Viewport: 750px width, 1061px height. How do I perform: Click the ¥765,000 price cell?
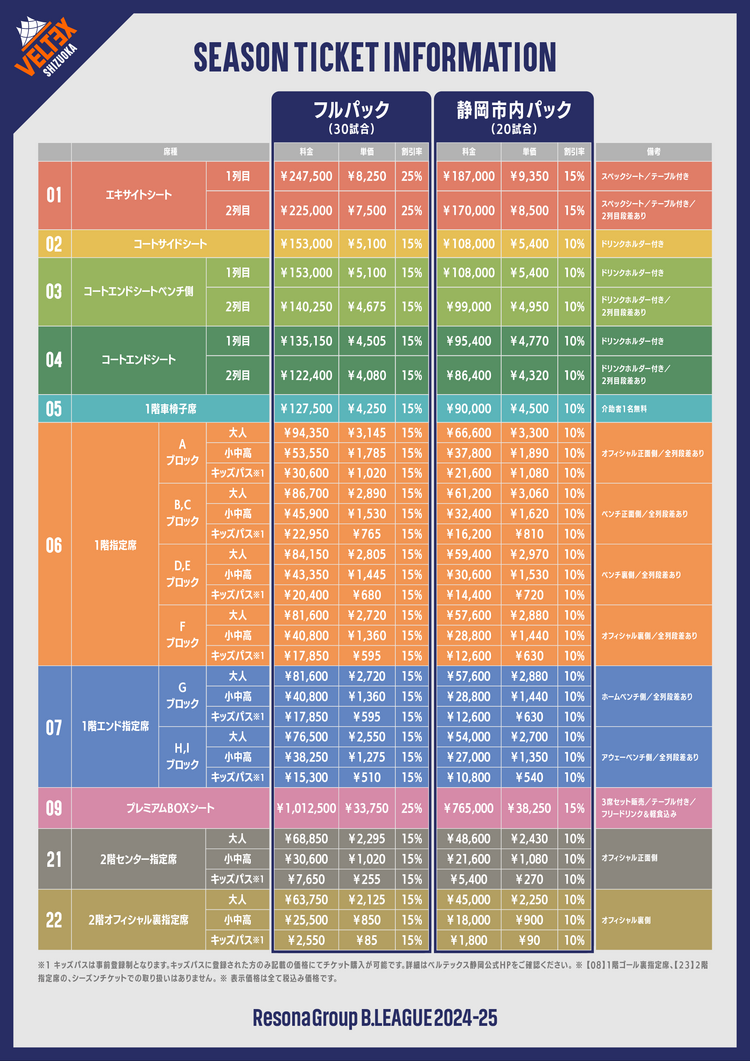click(468, 808)
